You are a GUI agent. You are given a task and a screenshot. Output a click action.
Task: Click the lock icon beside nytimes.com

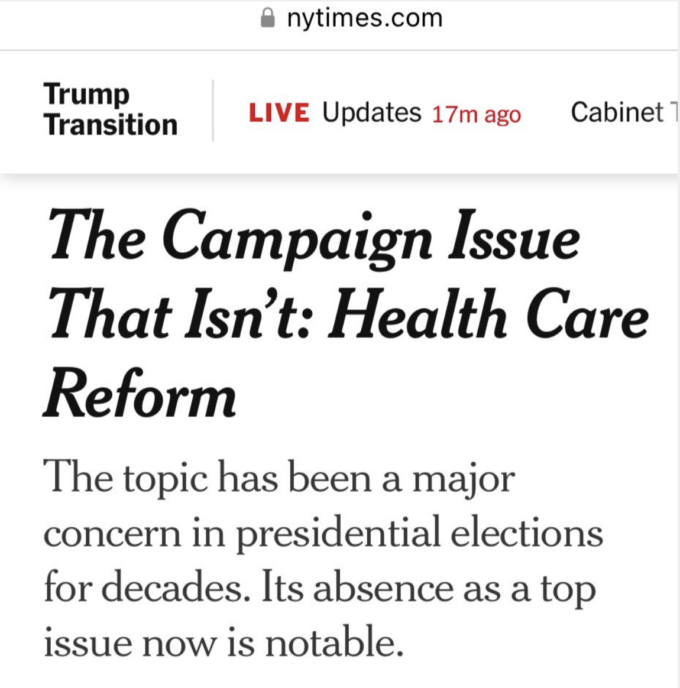[x=268, y=18]
